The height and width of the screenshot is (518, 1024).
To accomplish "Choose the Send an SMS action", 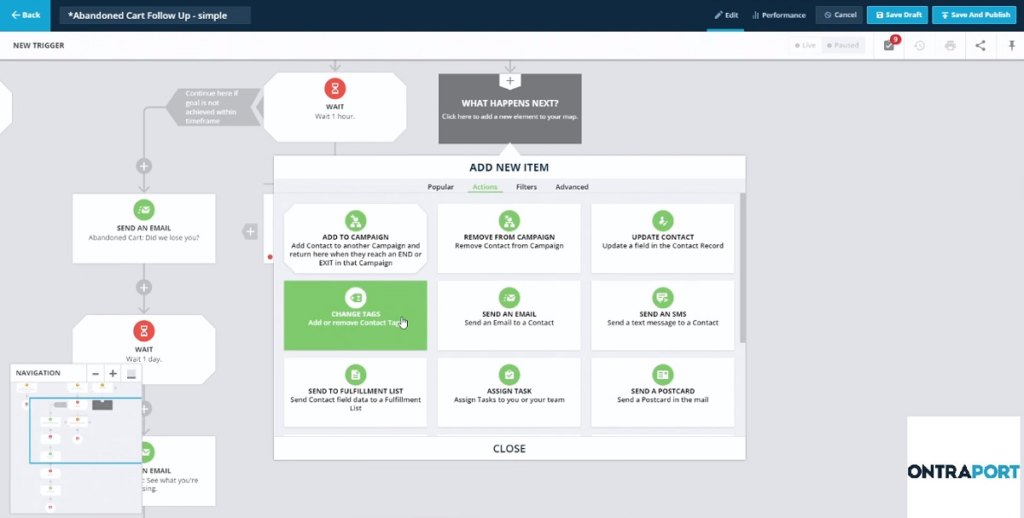I will (662, 315).
